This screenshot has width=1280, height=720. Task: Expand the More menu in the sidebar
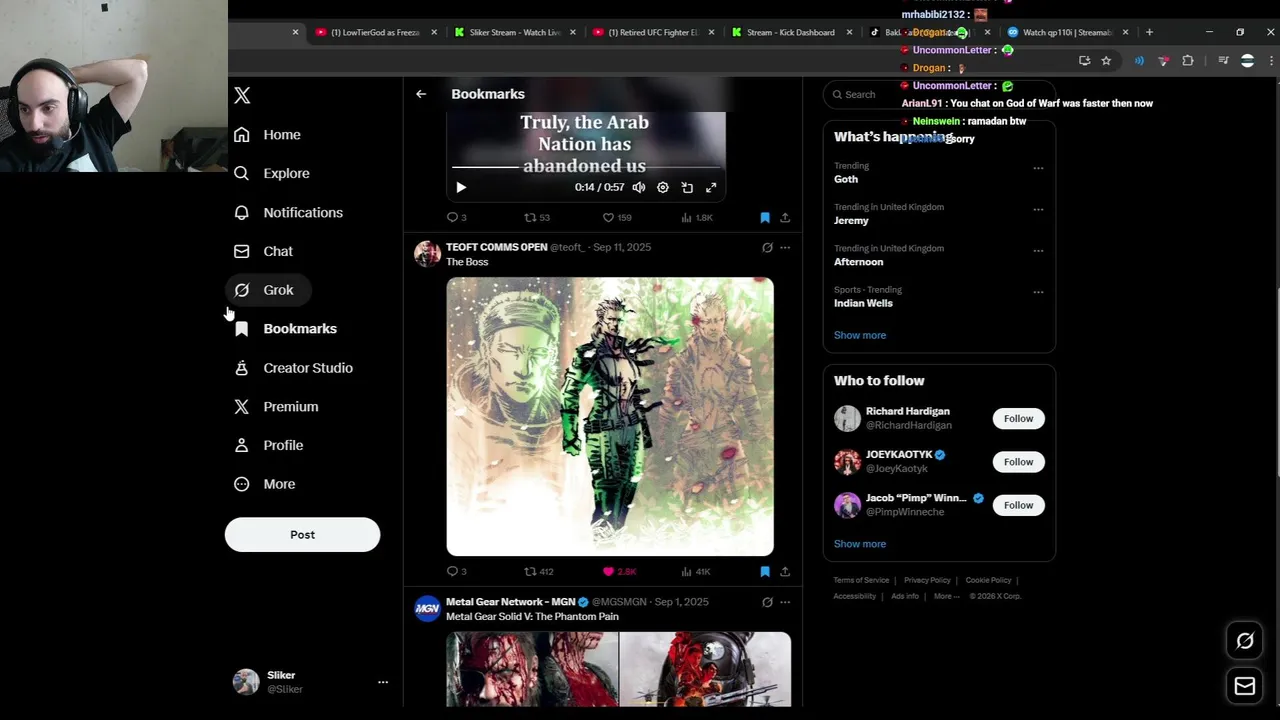pos(264,484)
